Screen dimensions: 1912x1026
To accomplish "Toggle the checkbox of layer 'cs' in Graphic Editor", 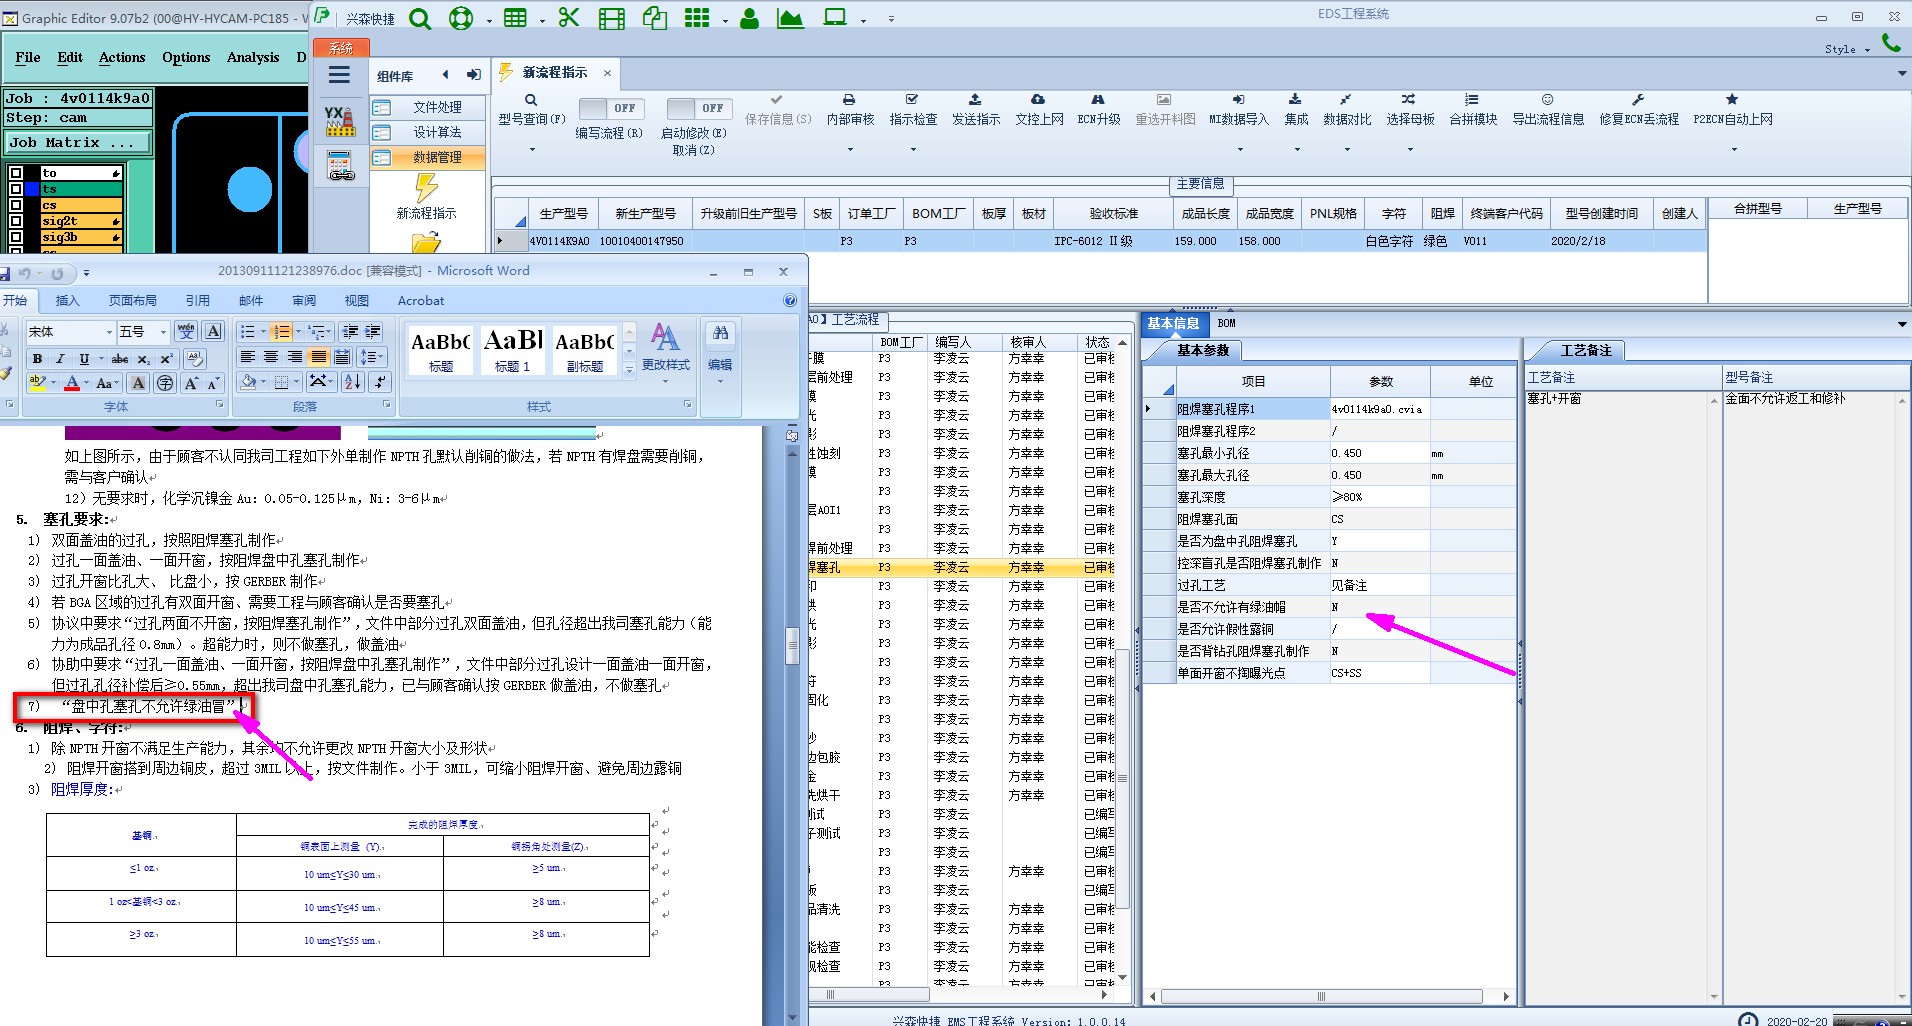I will [x=16, y=205].
